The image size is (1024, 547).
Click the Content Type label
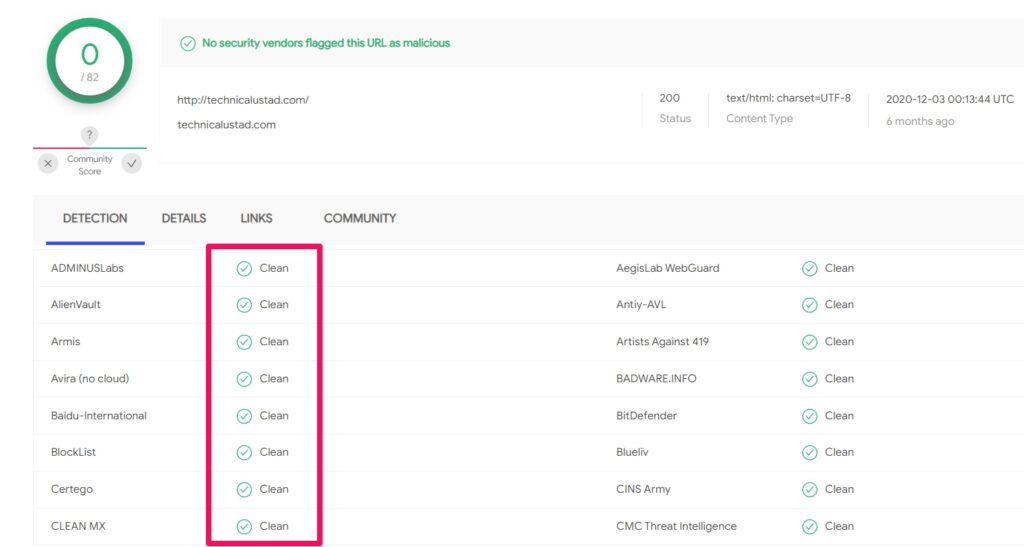pos(760,119)
